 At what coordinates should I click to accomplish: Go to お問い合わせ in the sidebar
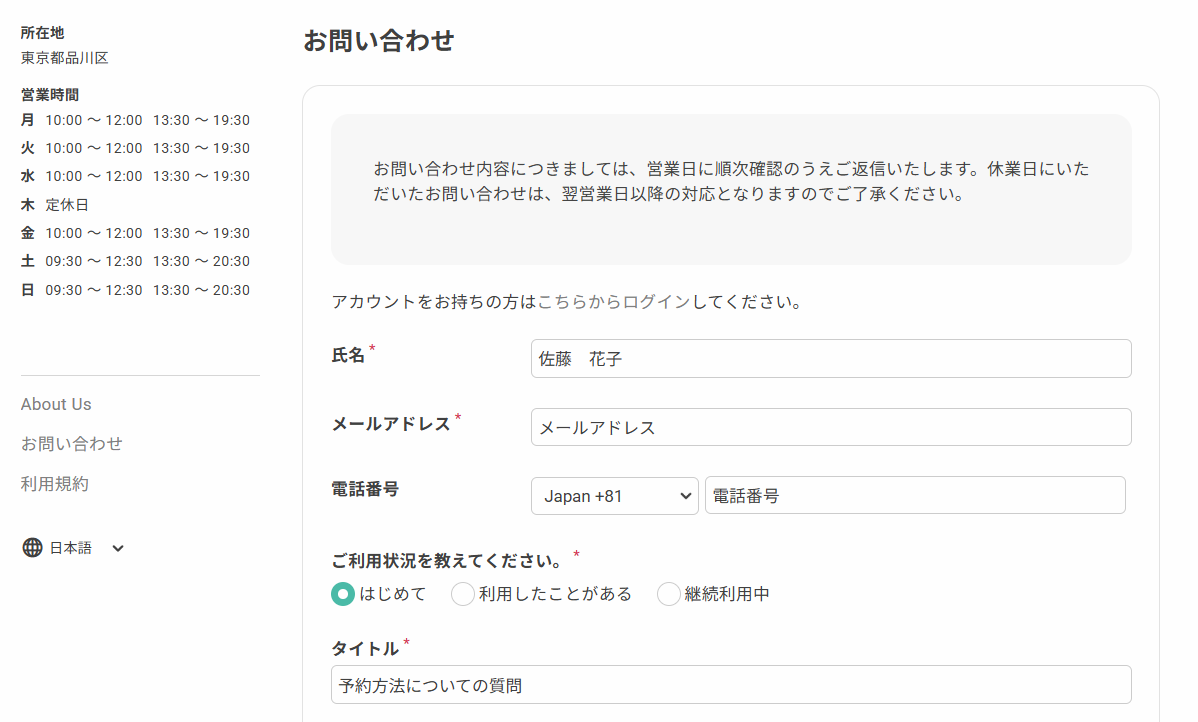coord(72,444)
